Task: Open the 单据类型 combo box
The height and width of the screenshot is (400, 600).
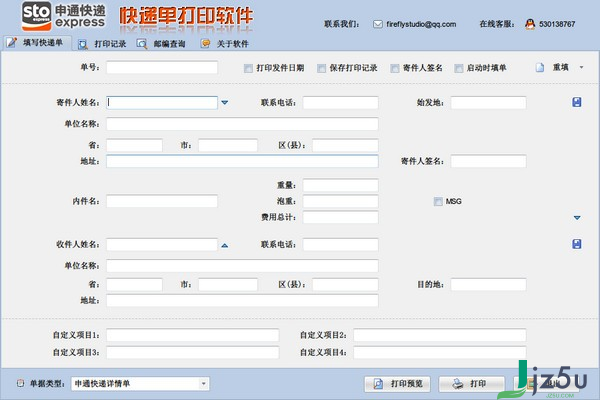Action: pyautogui.click(x=140, y=384)
